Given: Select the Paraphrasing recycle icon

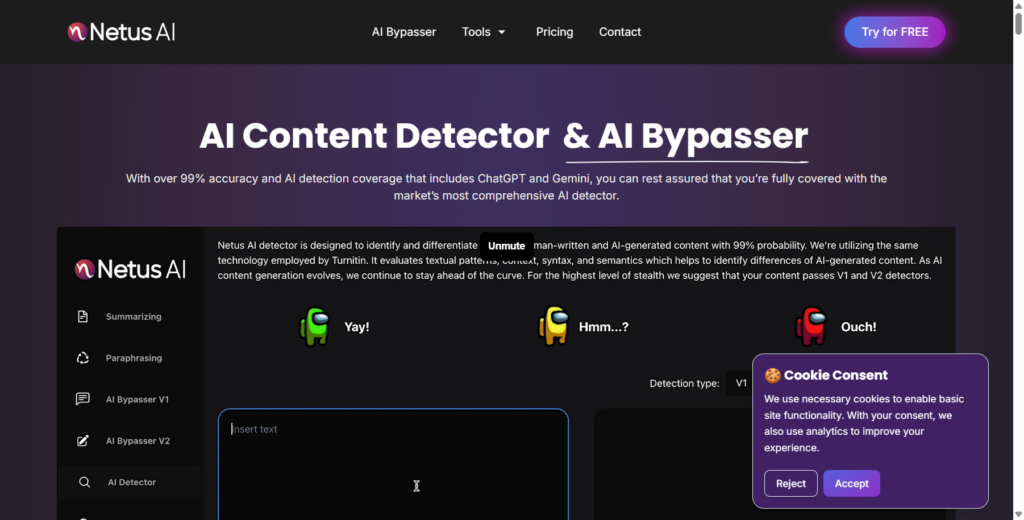Looking at the screenshot, I should [x=82, y=358].
